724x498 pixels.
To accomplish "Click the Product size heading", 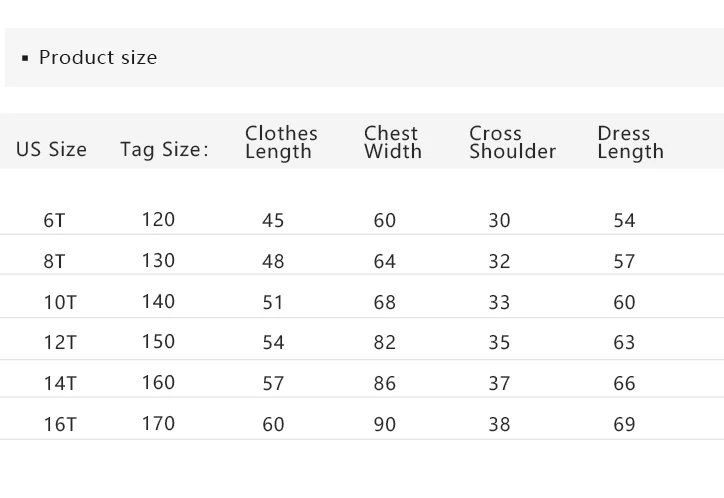I will click(x=98, y=58).
